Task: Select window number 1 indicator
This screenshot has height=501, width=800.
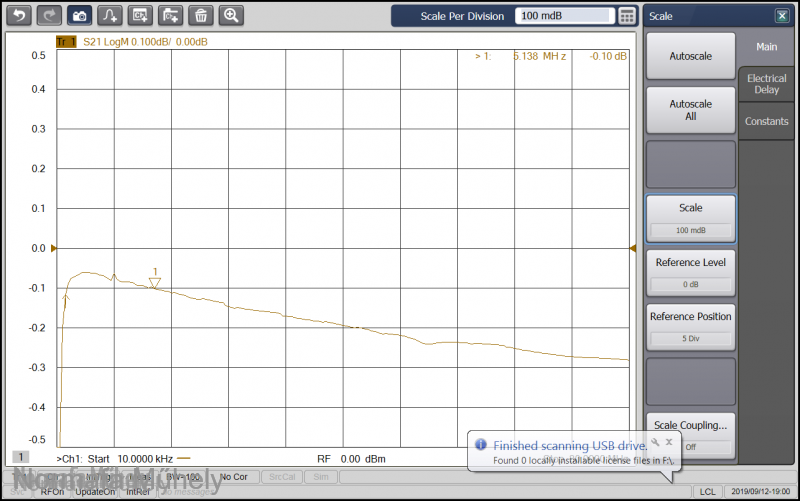Action: [21, 456]
